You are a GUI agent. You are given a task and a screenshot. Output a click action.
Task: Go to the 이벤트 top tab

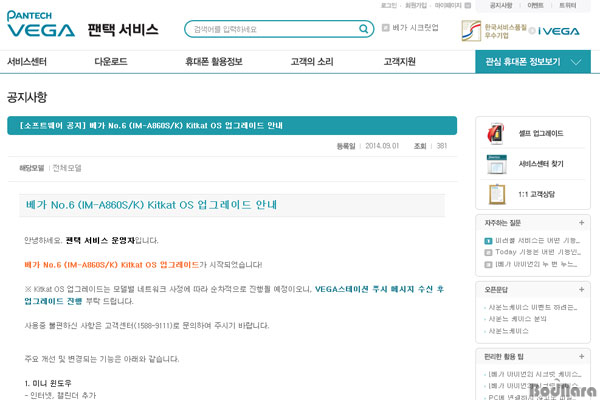point(535,5)
